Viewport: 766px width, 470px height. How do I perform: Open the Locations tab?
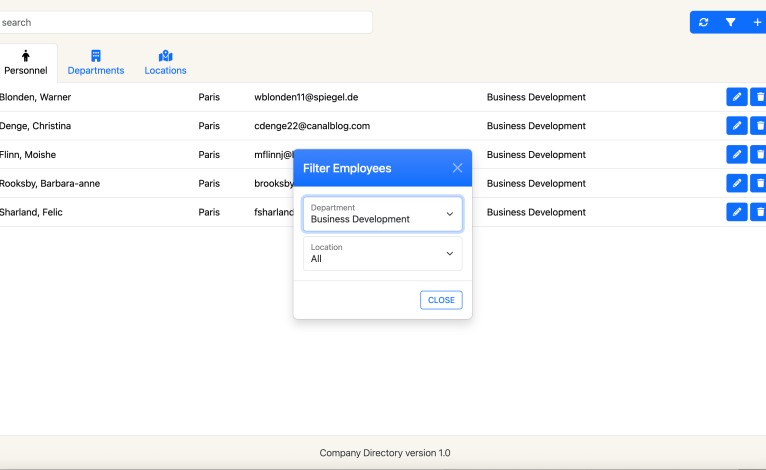pos(166,62)
